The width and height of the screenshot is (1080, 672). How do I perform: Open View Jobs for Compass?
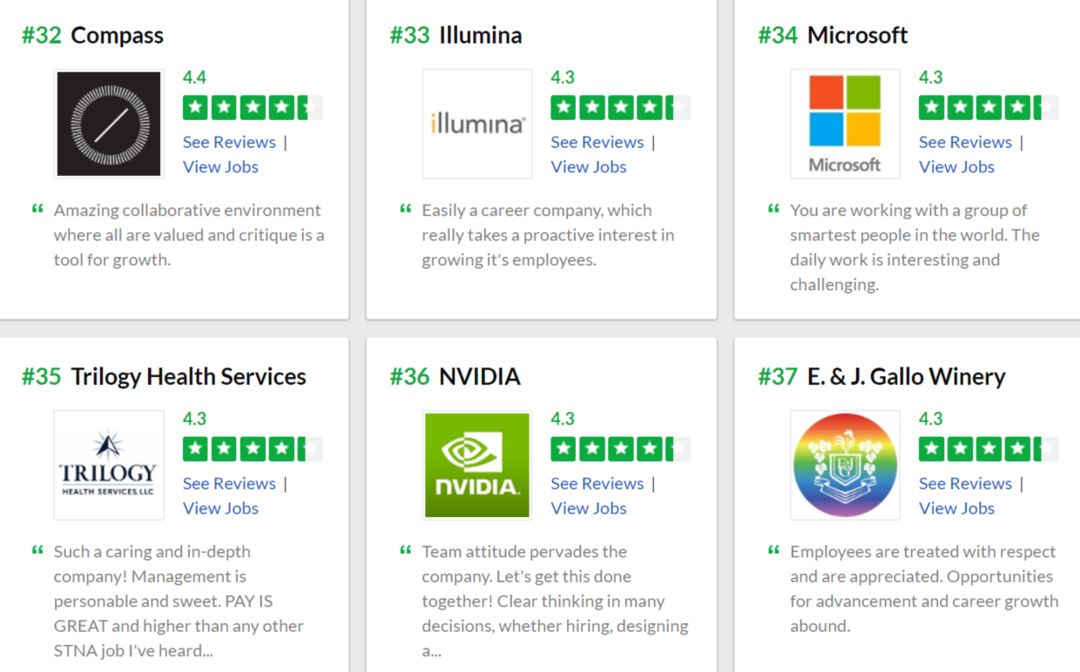[220, 167]
